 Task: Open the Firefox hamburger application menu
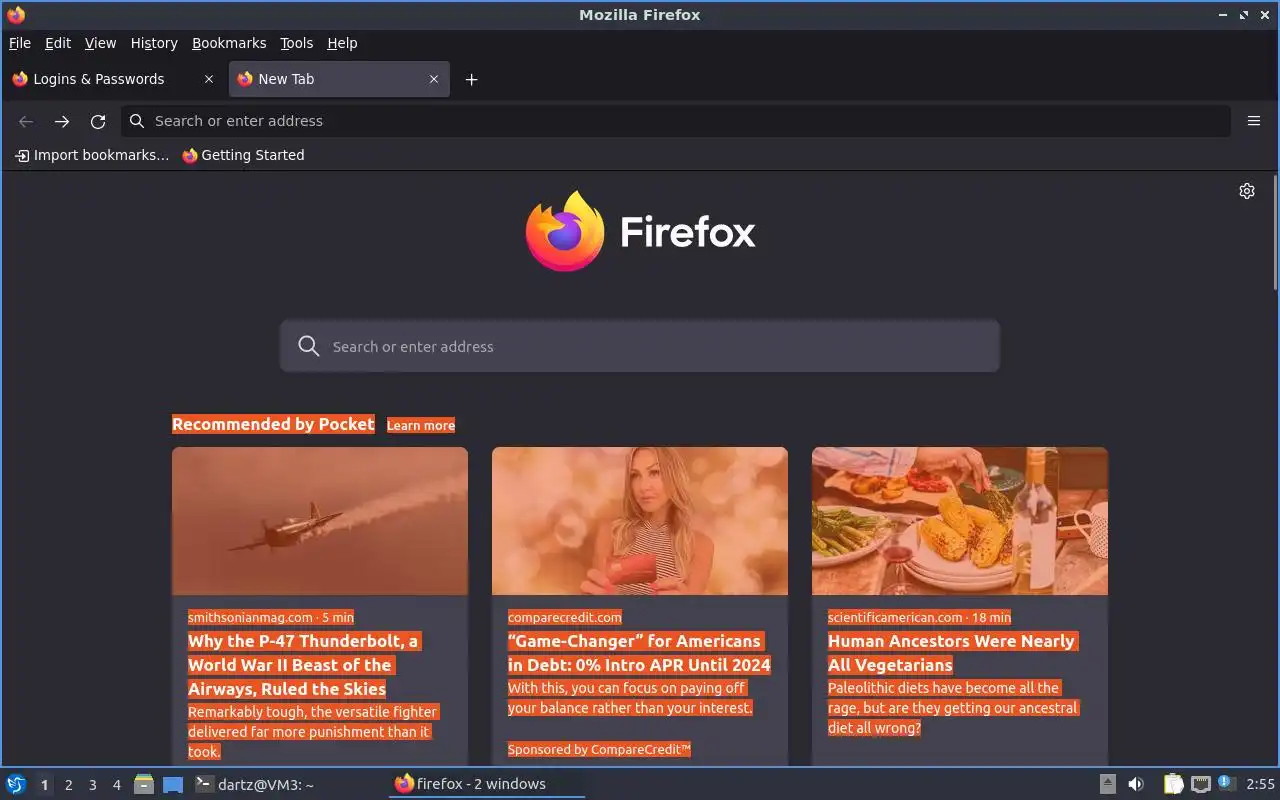click(1253, 121)
